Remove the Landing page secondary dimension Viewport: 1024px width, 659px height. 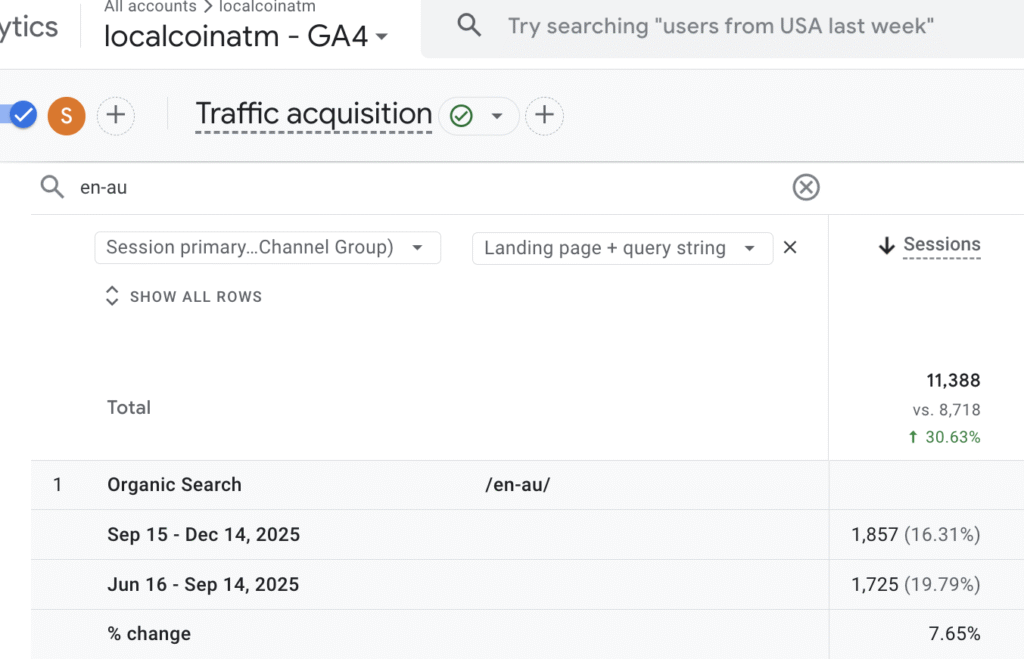click(790, 248)
